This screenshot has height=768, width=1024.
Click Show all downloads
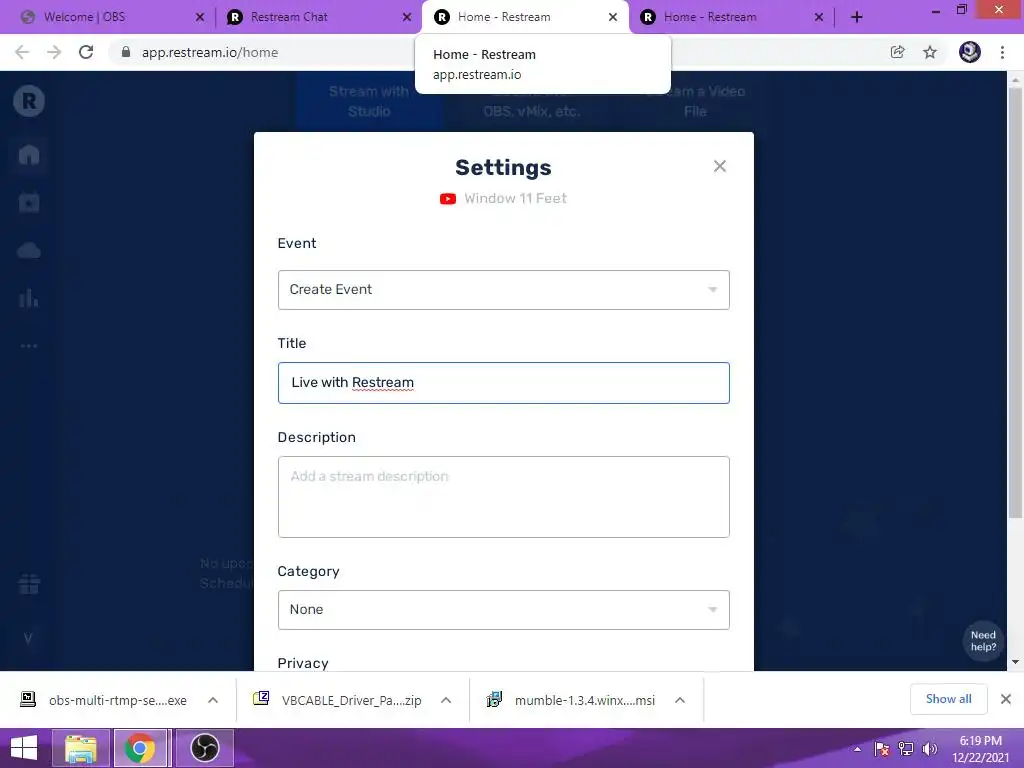coord(948,699)
